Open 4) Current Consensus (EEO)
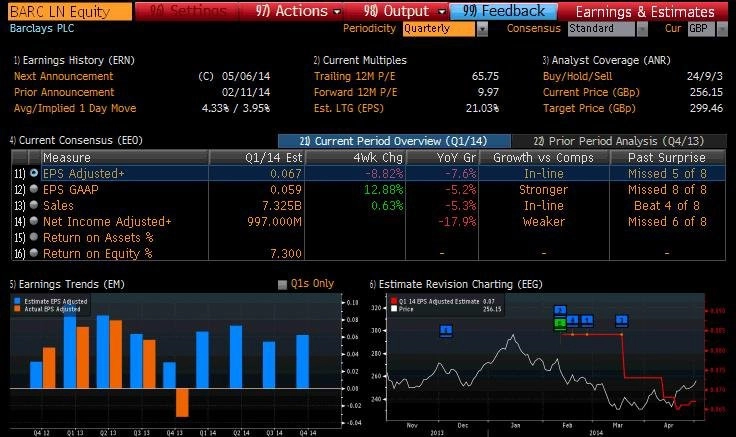Screen dimensions: 736x437 click(x=76, y=140)
